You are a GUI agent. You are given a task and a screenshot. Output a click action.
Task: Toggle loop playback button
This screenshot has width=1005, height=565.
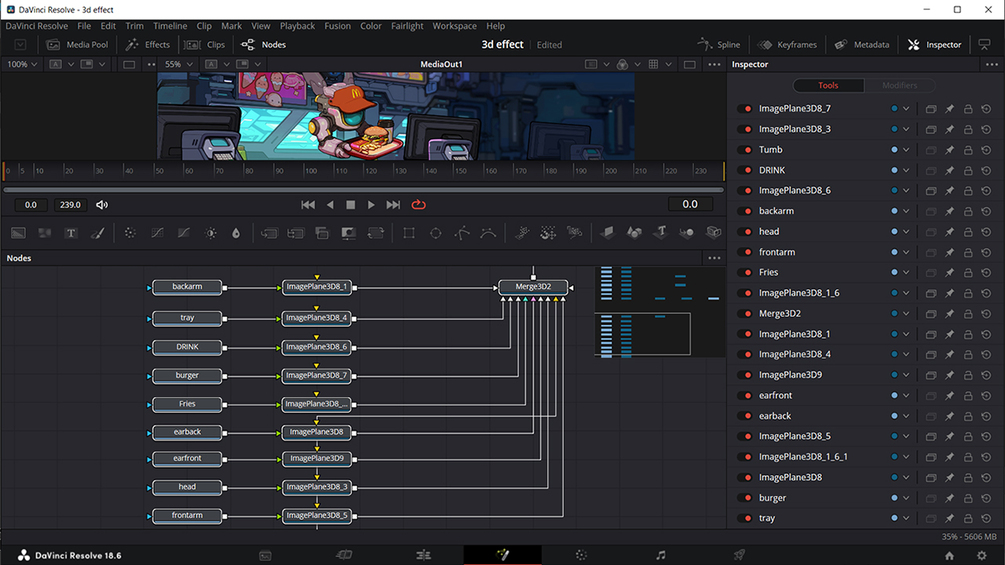(x=419, y=205)
